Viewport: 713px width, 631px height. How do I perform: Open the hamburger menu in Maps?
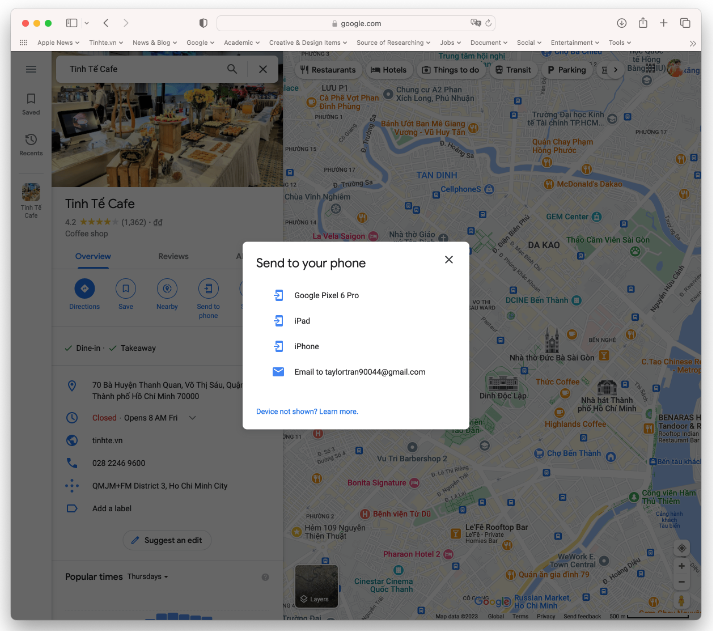(x=31, y=69)
